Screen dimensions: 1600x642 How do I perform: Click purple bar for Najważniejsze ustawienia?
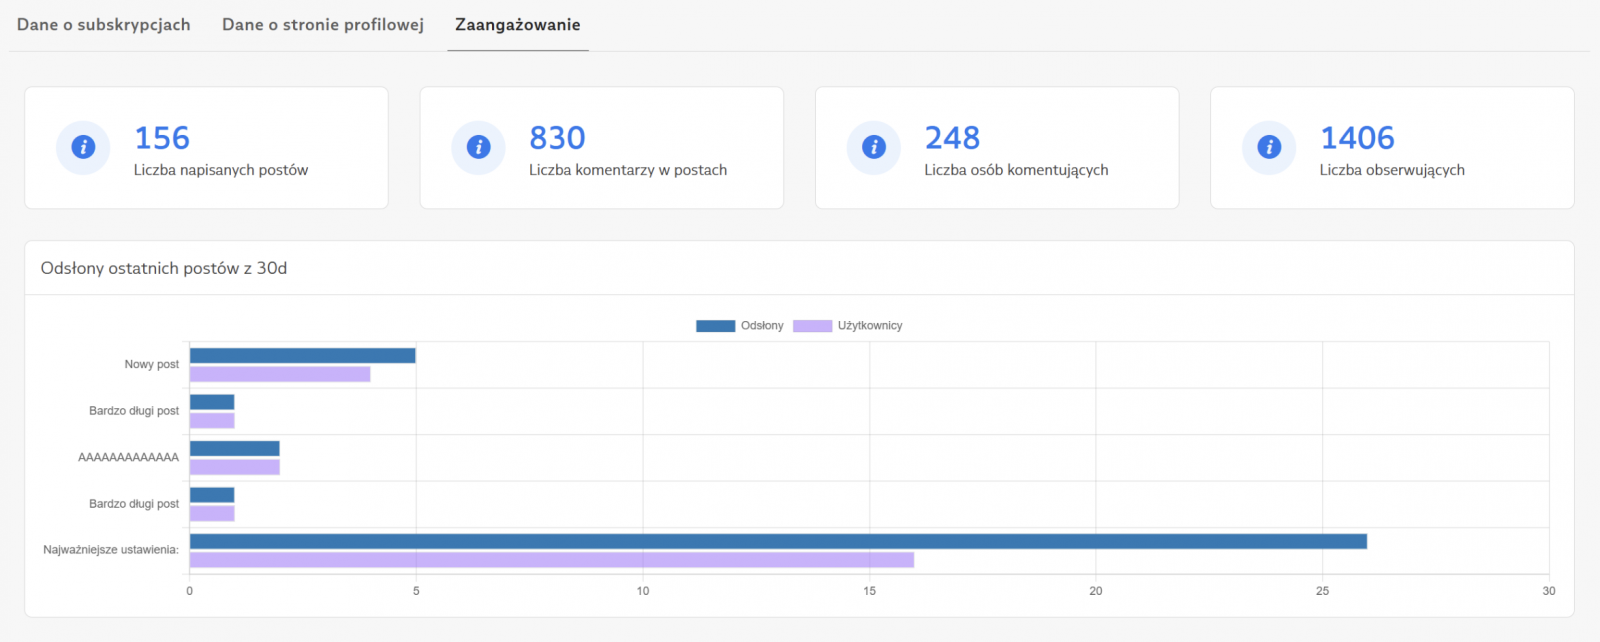click(x=551, y=560)
